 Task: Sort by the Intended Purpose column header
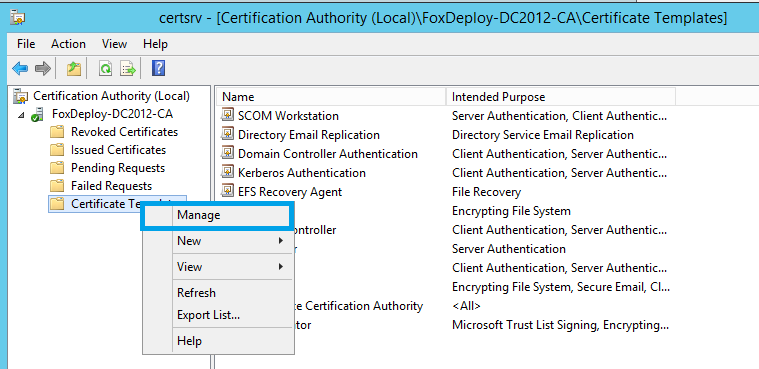point(561,97)
